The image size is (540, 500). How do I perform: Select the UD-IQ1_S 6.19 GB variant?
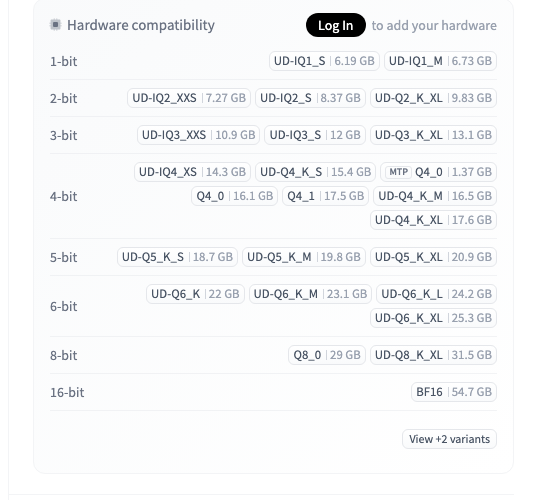point(324,61)
